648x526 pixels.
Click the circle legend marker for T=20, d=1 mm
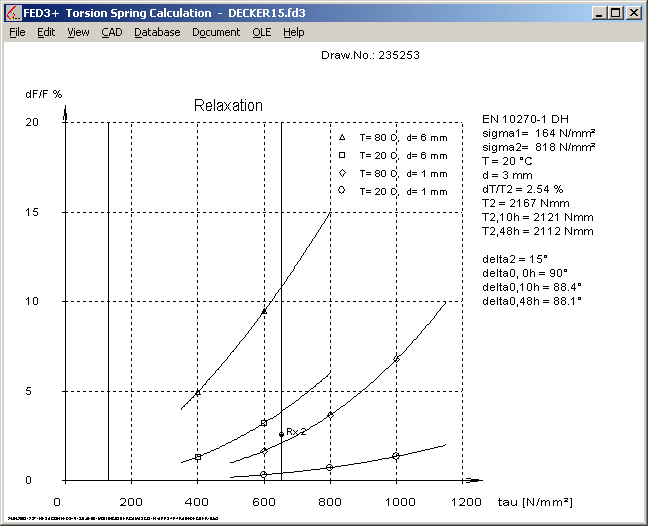point(342,191)
